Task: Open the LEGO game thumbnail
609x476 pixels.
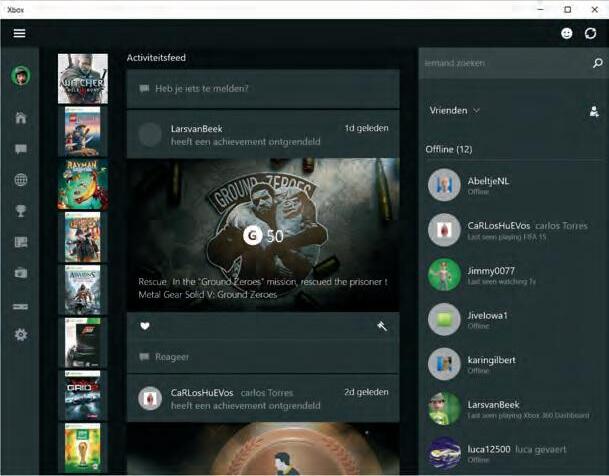Action: click(x=83, y=131)
